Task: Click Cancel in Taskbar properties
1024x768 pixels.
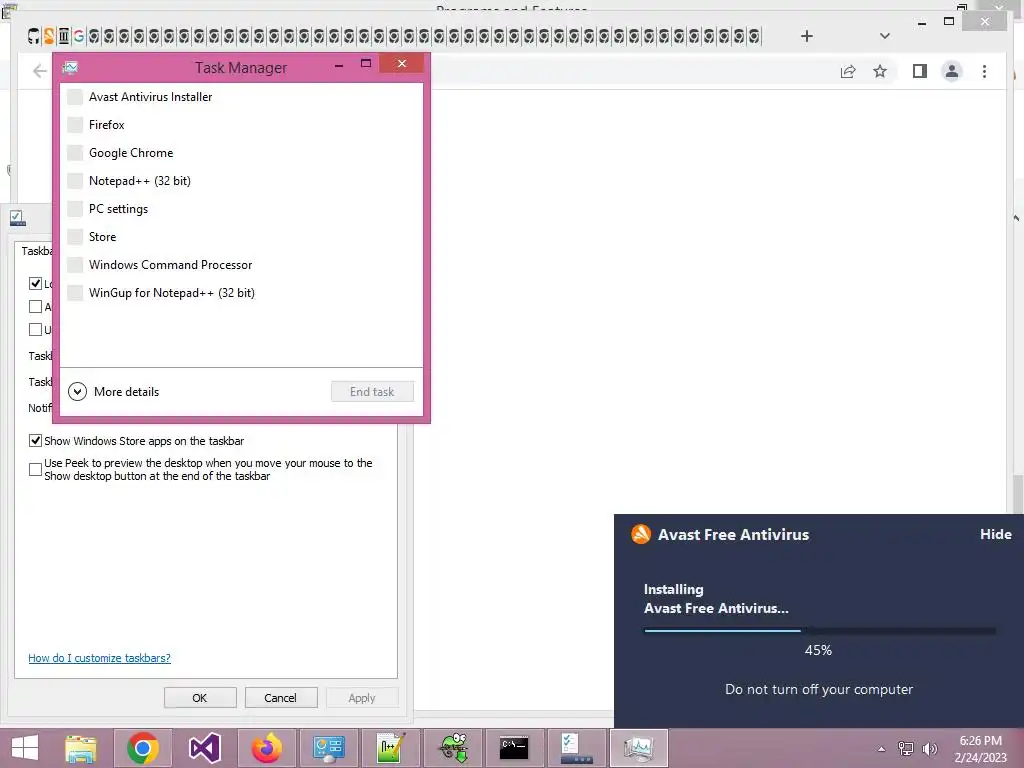Action: click(281, 697)
